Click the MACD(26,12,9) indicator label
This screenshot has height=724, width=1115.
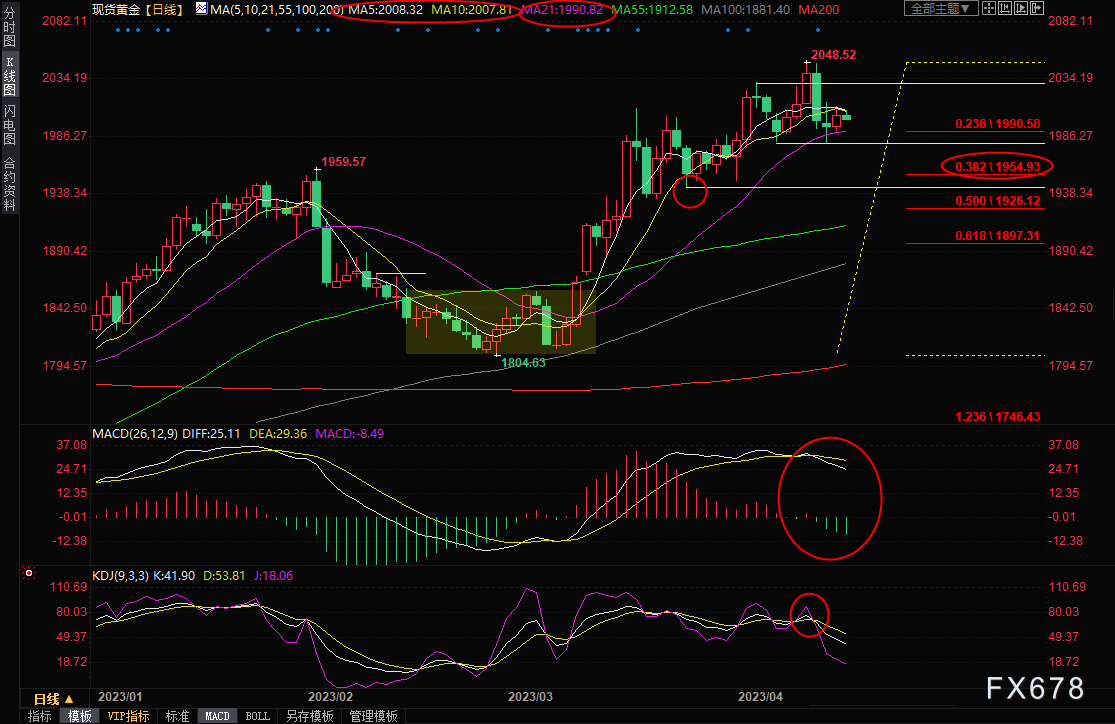(135, 434)
